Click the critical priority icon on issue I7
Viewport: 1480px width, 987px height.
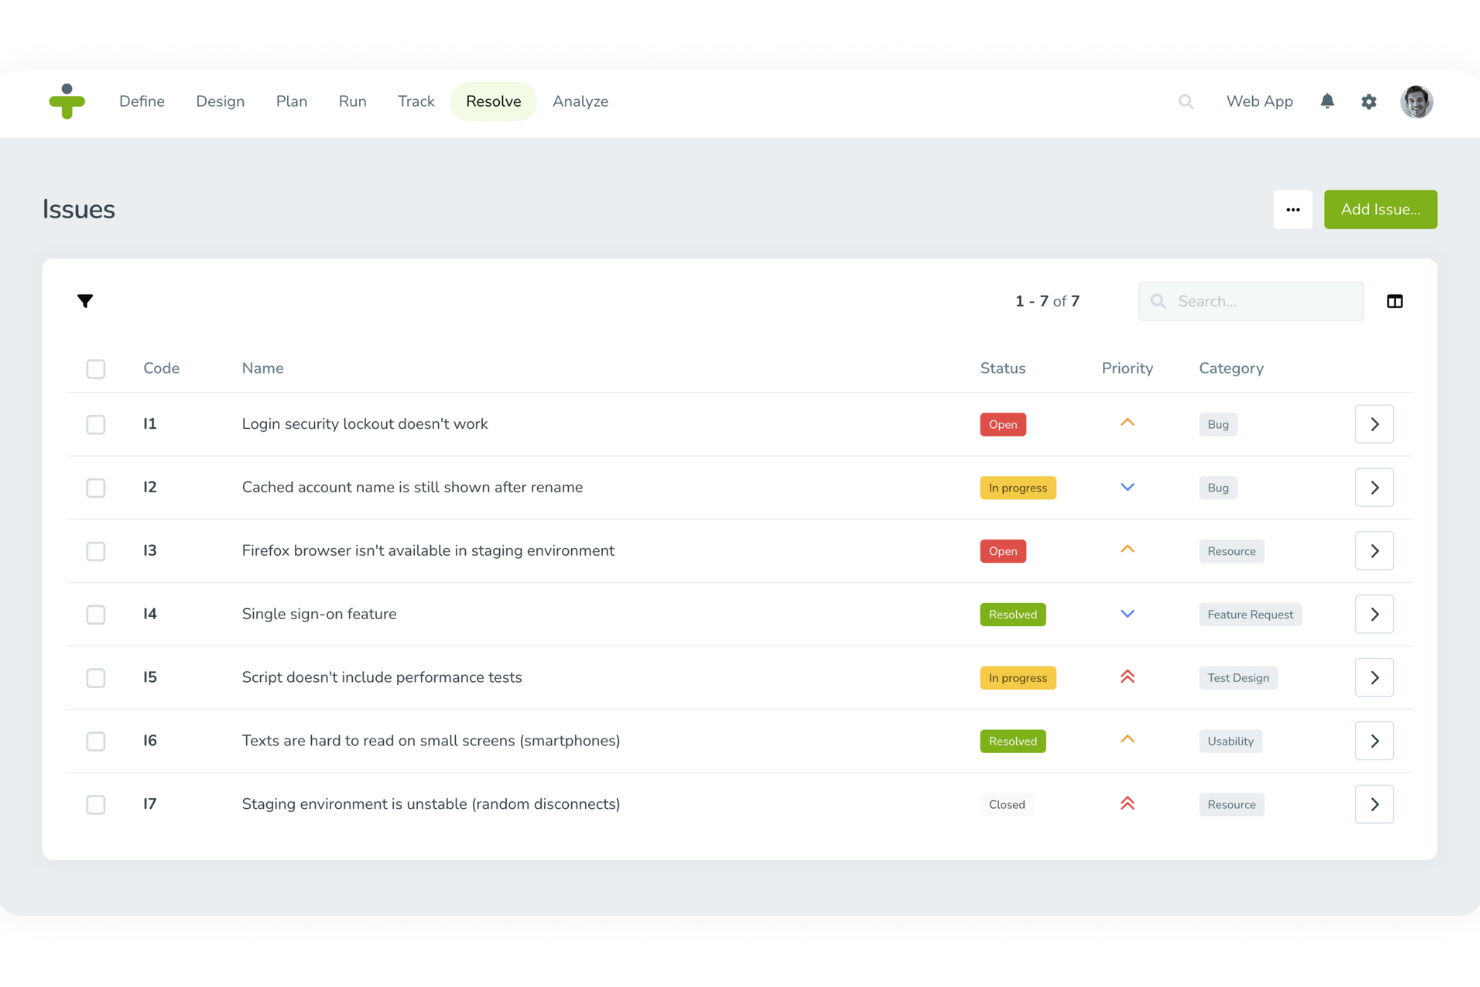coord(1127,803)
